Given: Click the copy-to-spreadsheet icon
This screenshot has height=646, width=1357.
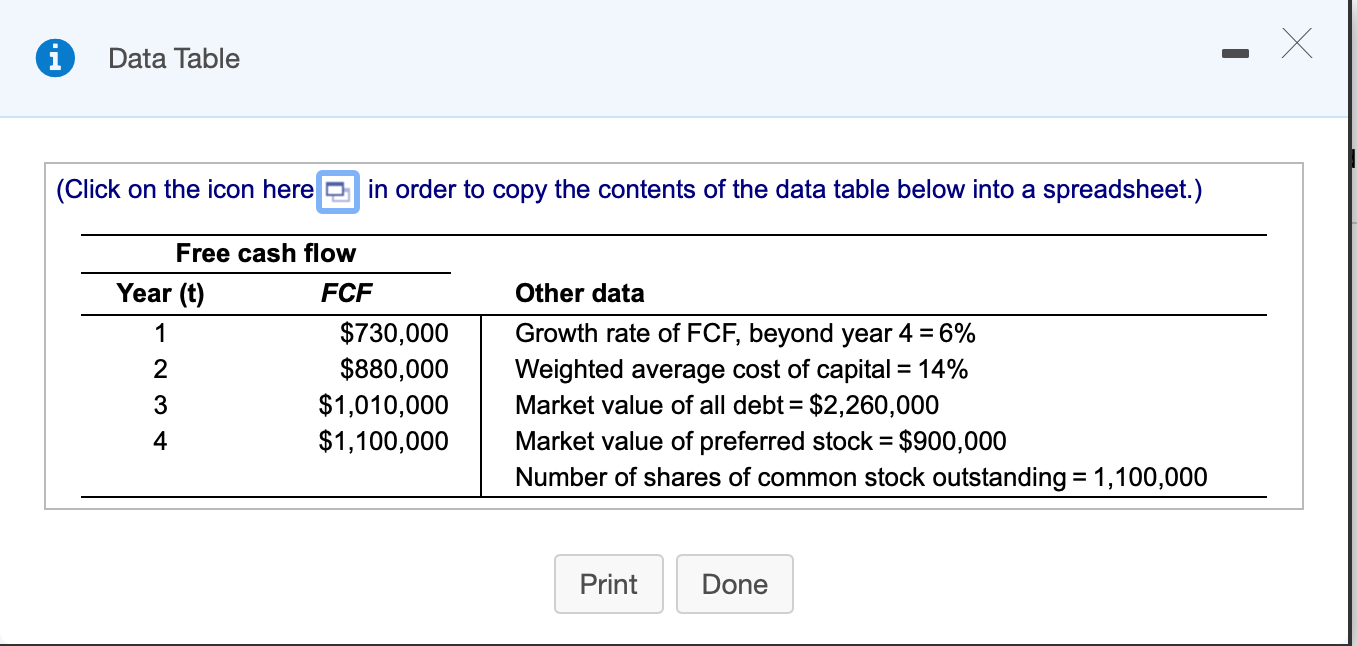Looking at the screenshot, I should [340, 190].
